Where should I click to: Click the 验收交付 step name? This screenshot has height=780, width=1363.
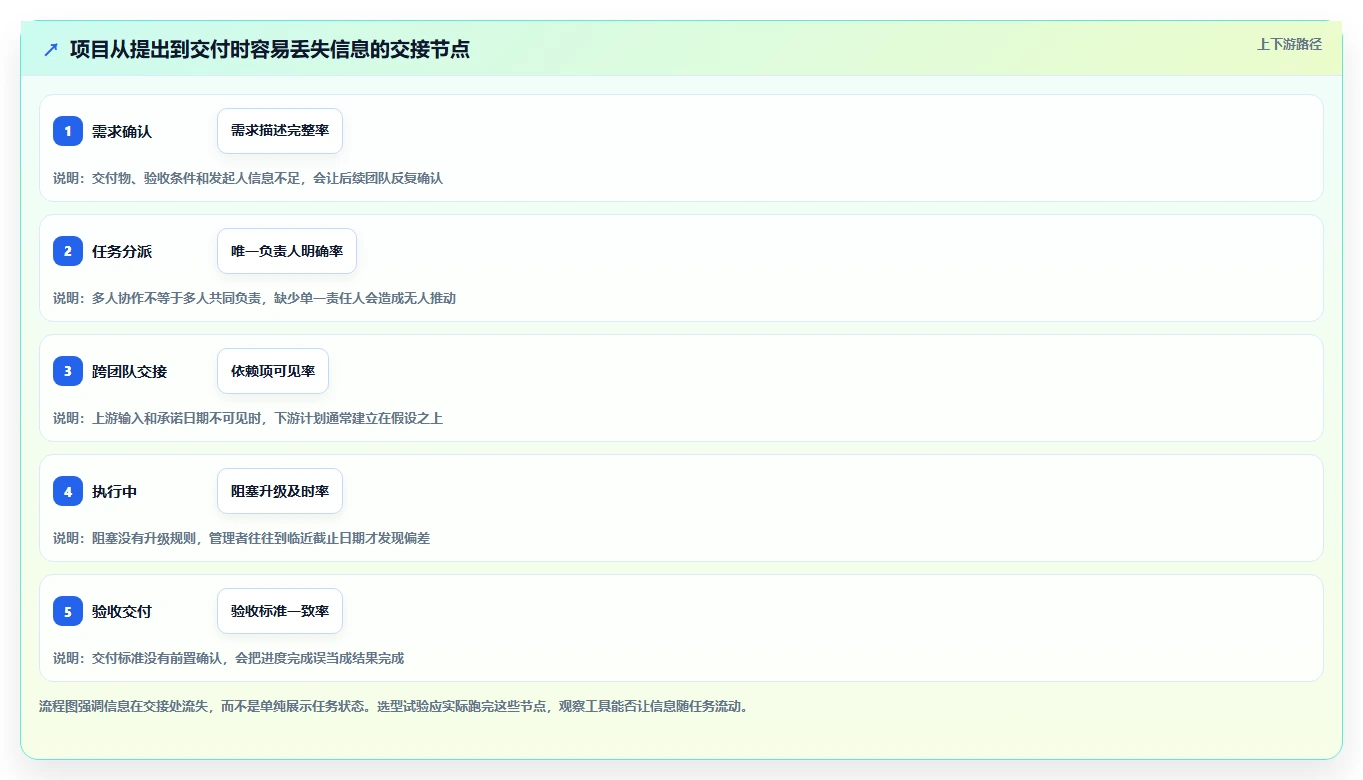click(122, 611)
